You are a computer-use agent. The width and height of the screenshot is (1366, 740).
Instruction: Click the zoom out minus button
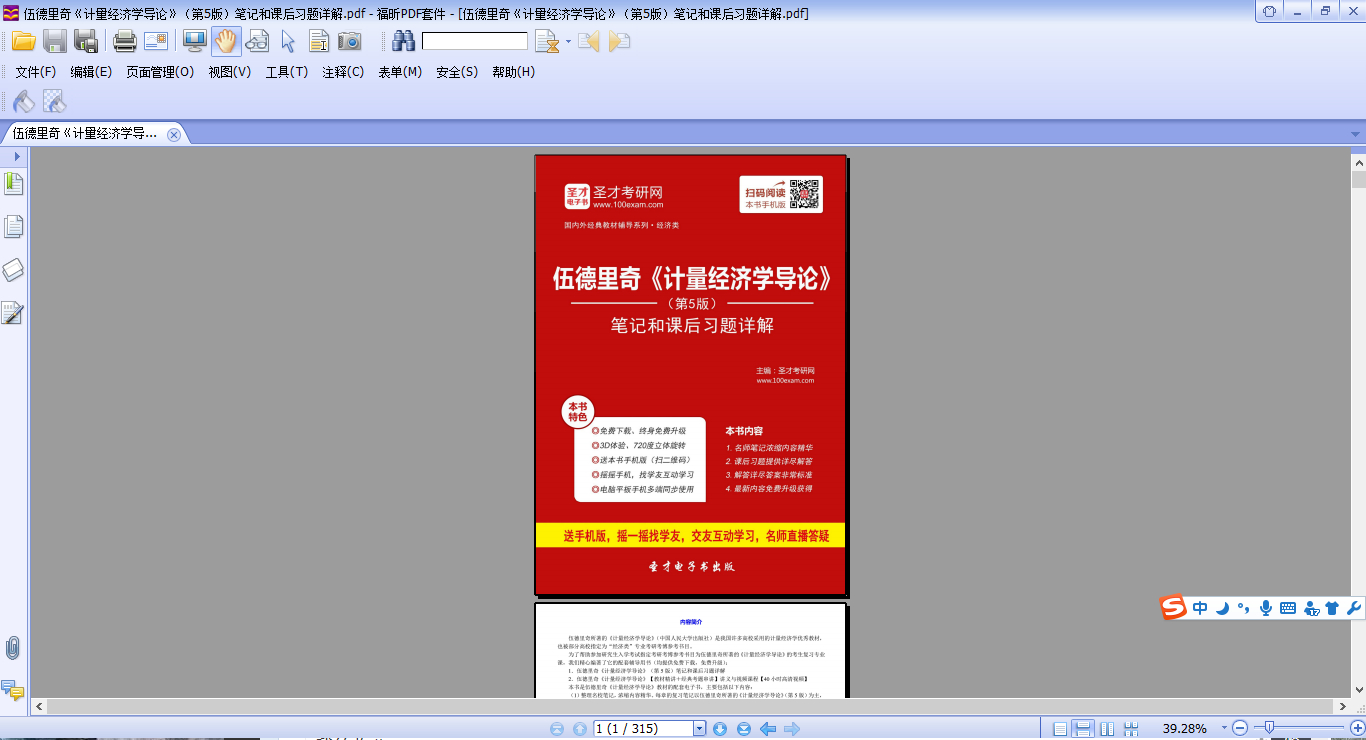[1240, 728]
